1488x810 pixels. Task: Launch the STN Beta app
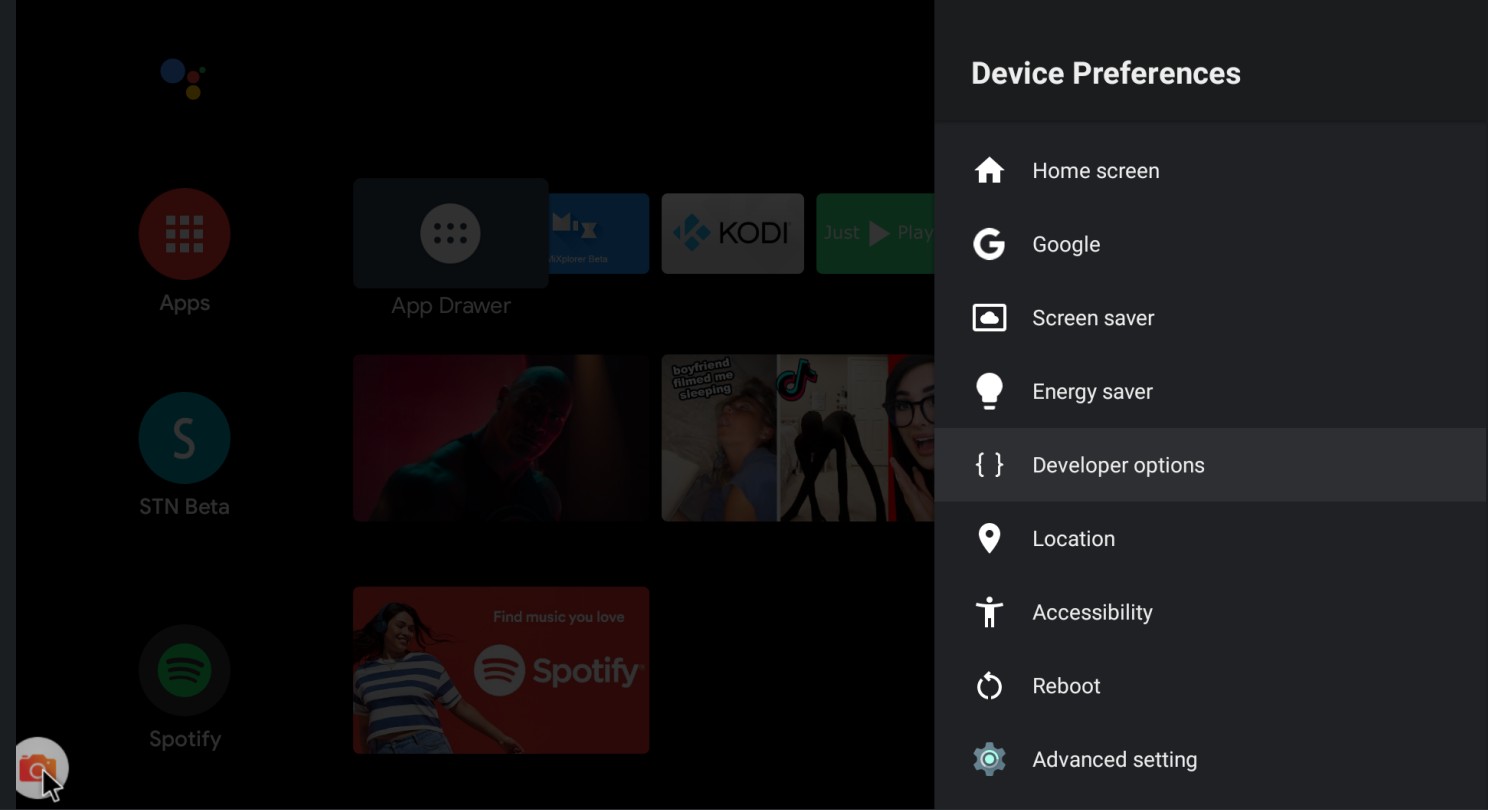click(184, 438)
